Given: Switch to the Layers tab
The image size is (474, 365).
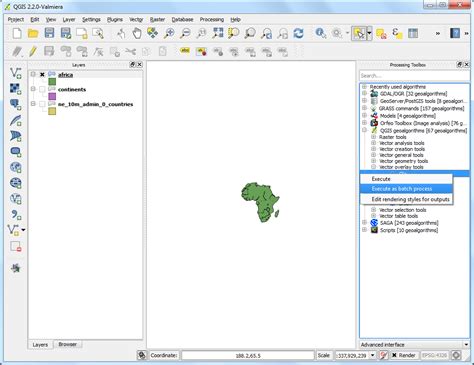Looking at the screenshot, I should (x=40, y=345).
